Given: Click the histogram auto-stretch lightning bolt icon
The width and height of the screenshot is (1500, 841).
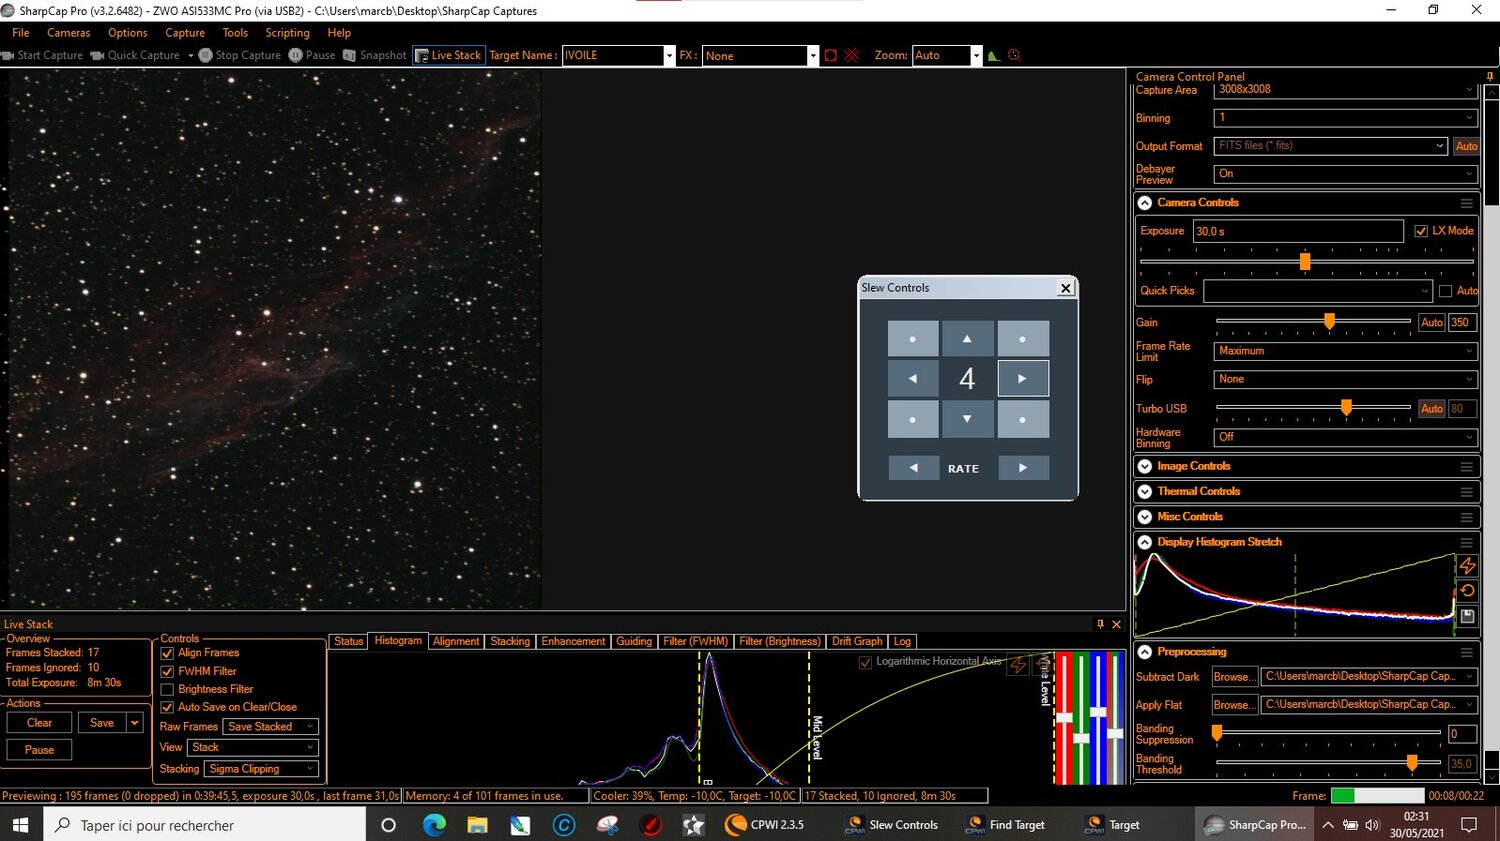Looking at the screenshot, I should click(x=1467, y=566).
